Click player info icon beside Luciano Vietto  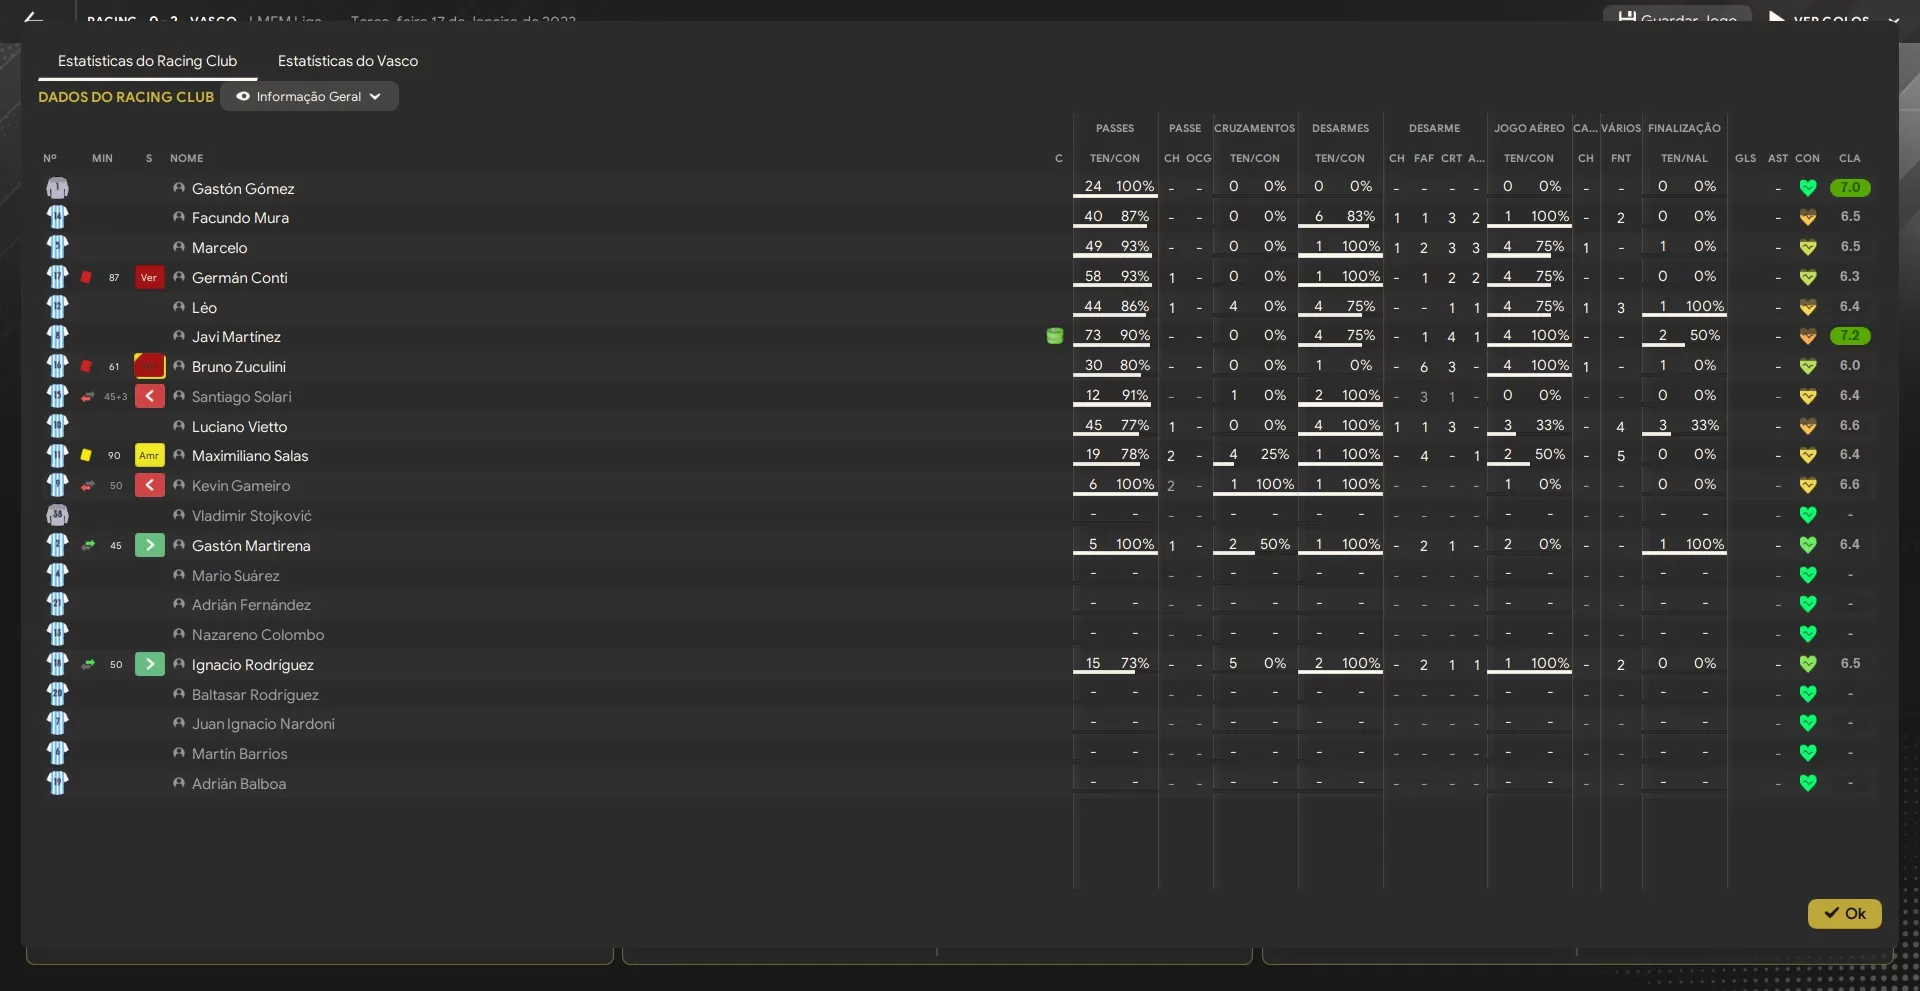(x=179, y=426)
